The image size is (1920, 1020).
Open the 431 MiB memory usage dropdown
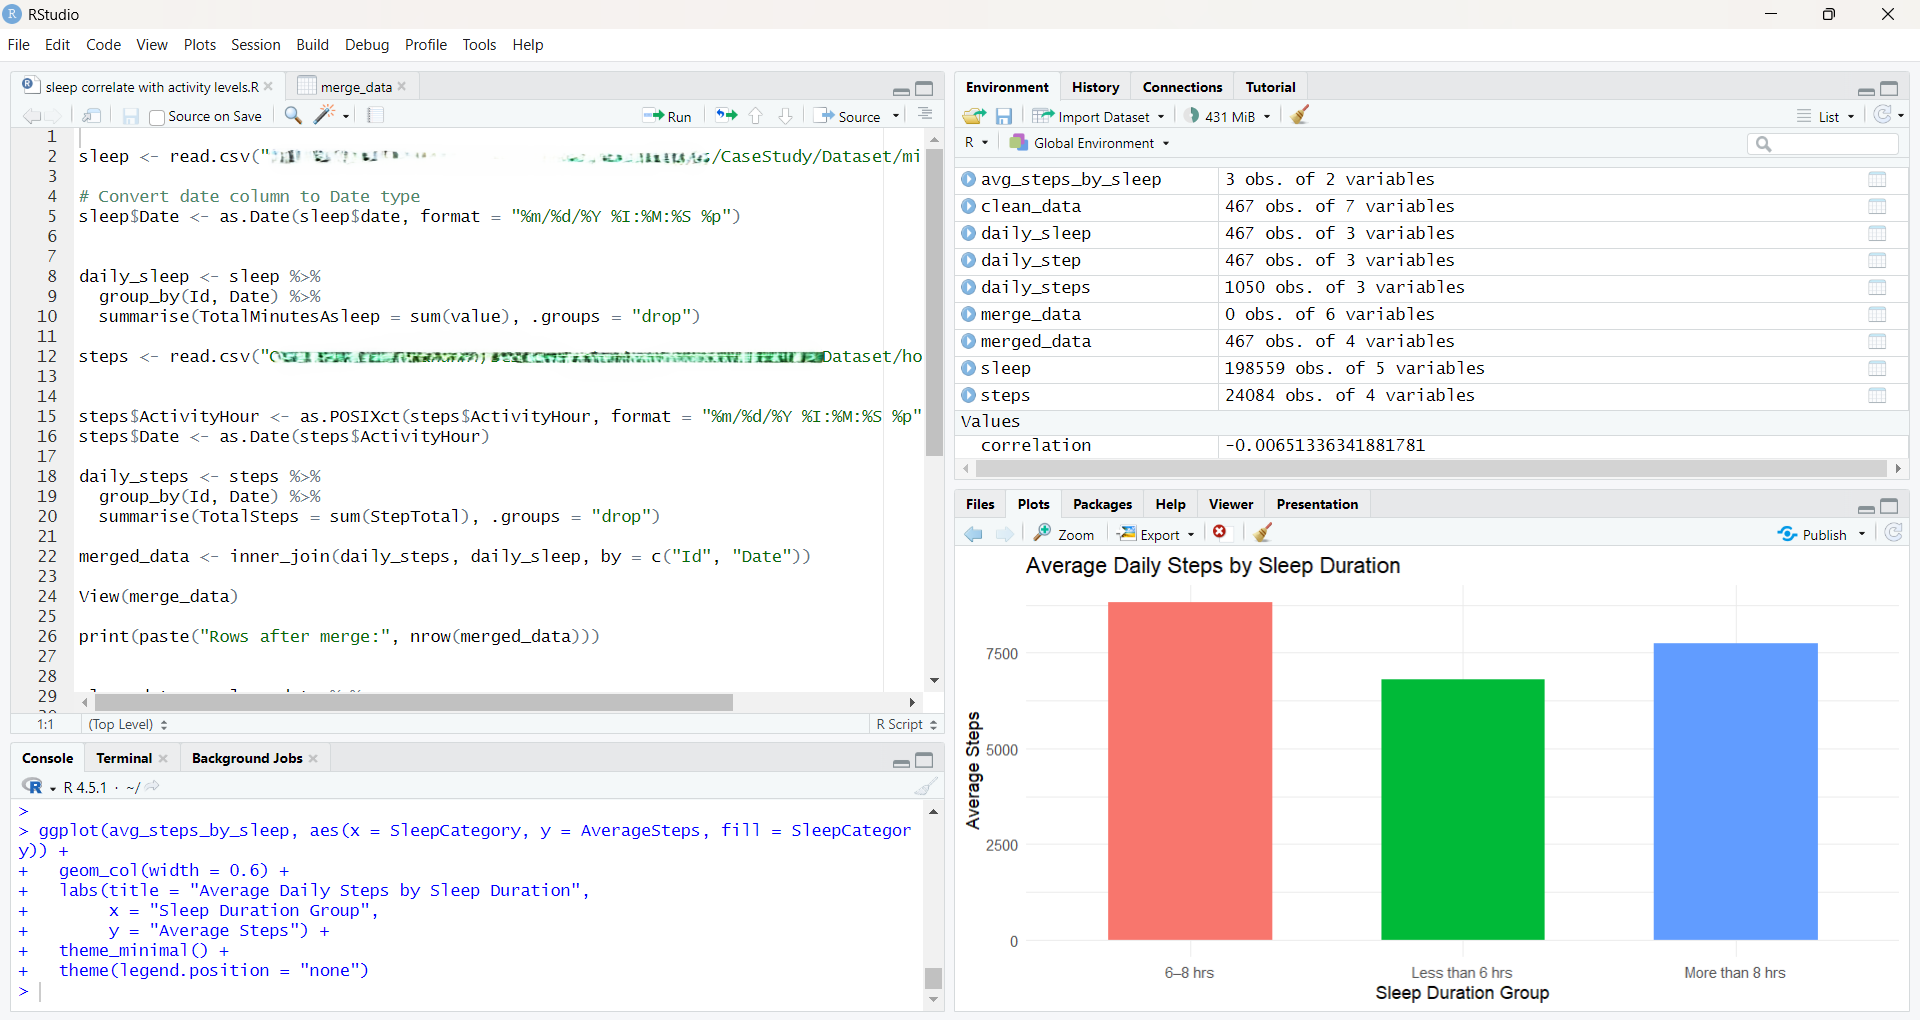coord(1228,116)
